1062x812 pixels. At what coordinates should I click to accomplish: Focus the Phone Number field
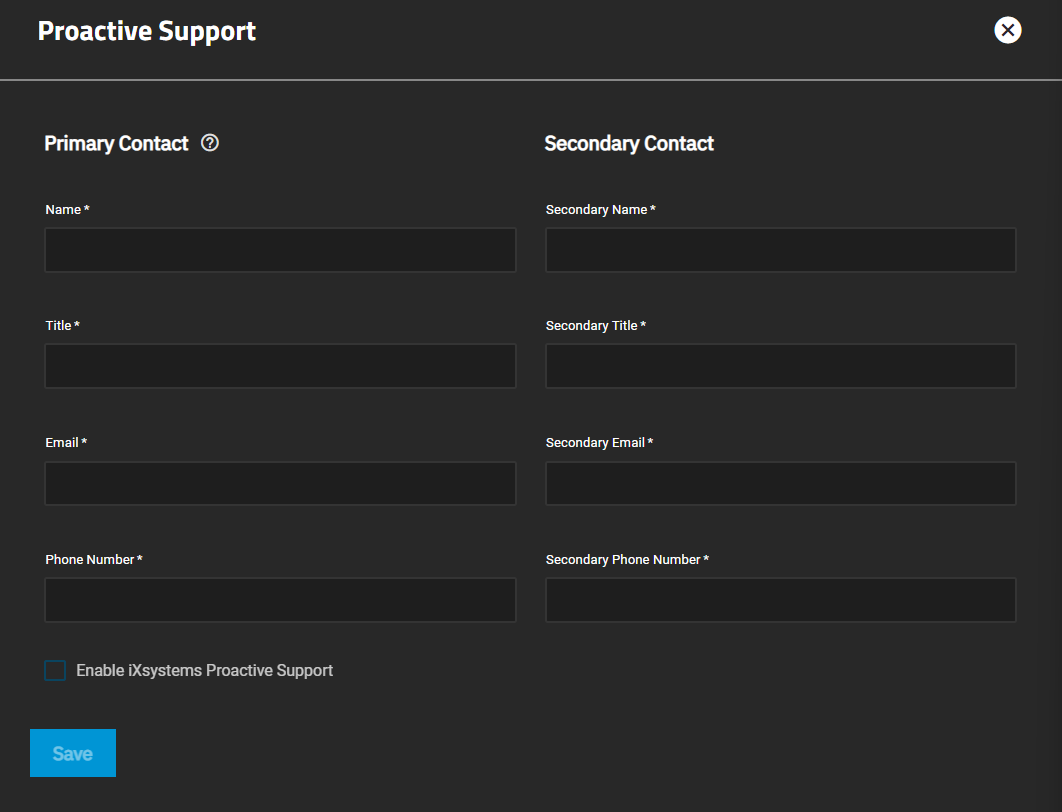click(280, 599)
